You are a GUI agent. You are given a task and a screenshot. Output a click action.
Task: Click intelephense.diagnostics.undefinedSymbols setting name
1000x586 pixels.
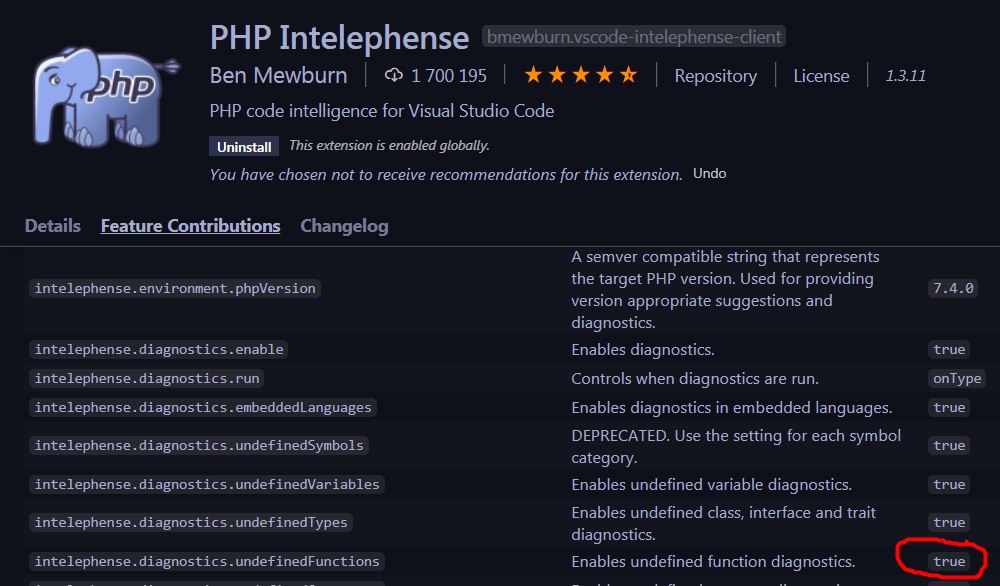pyautogui.click(x=199, y=445)
